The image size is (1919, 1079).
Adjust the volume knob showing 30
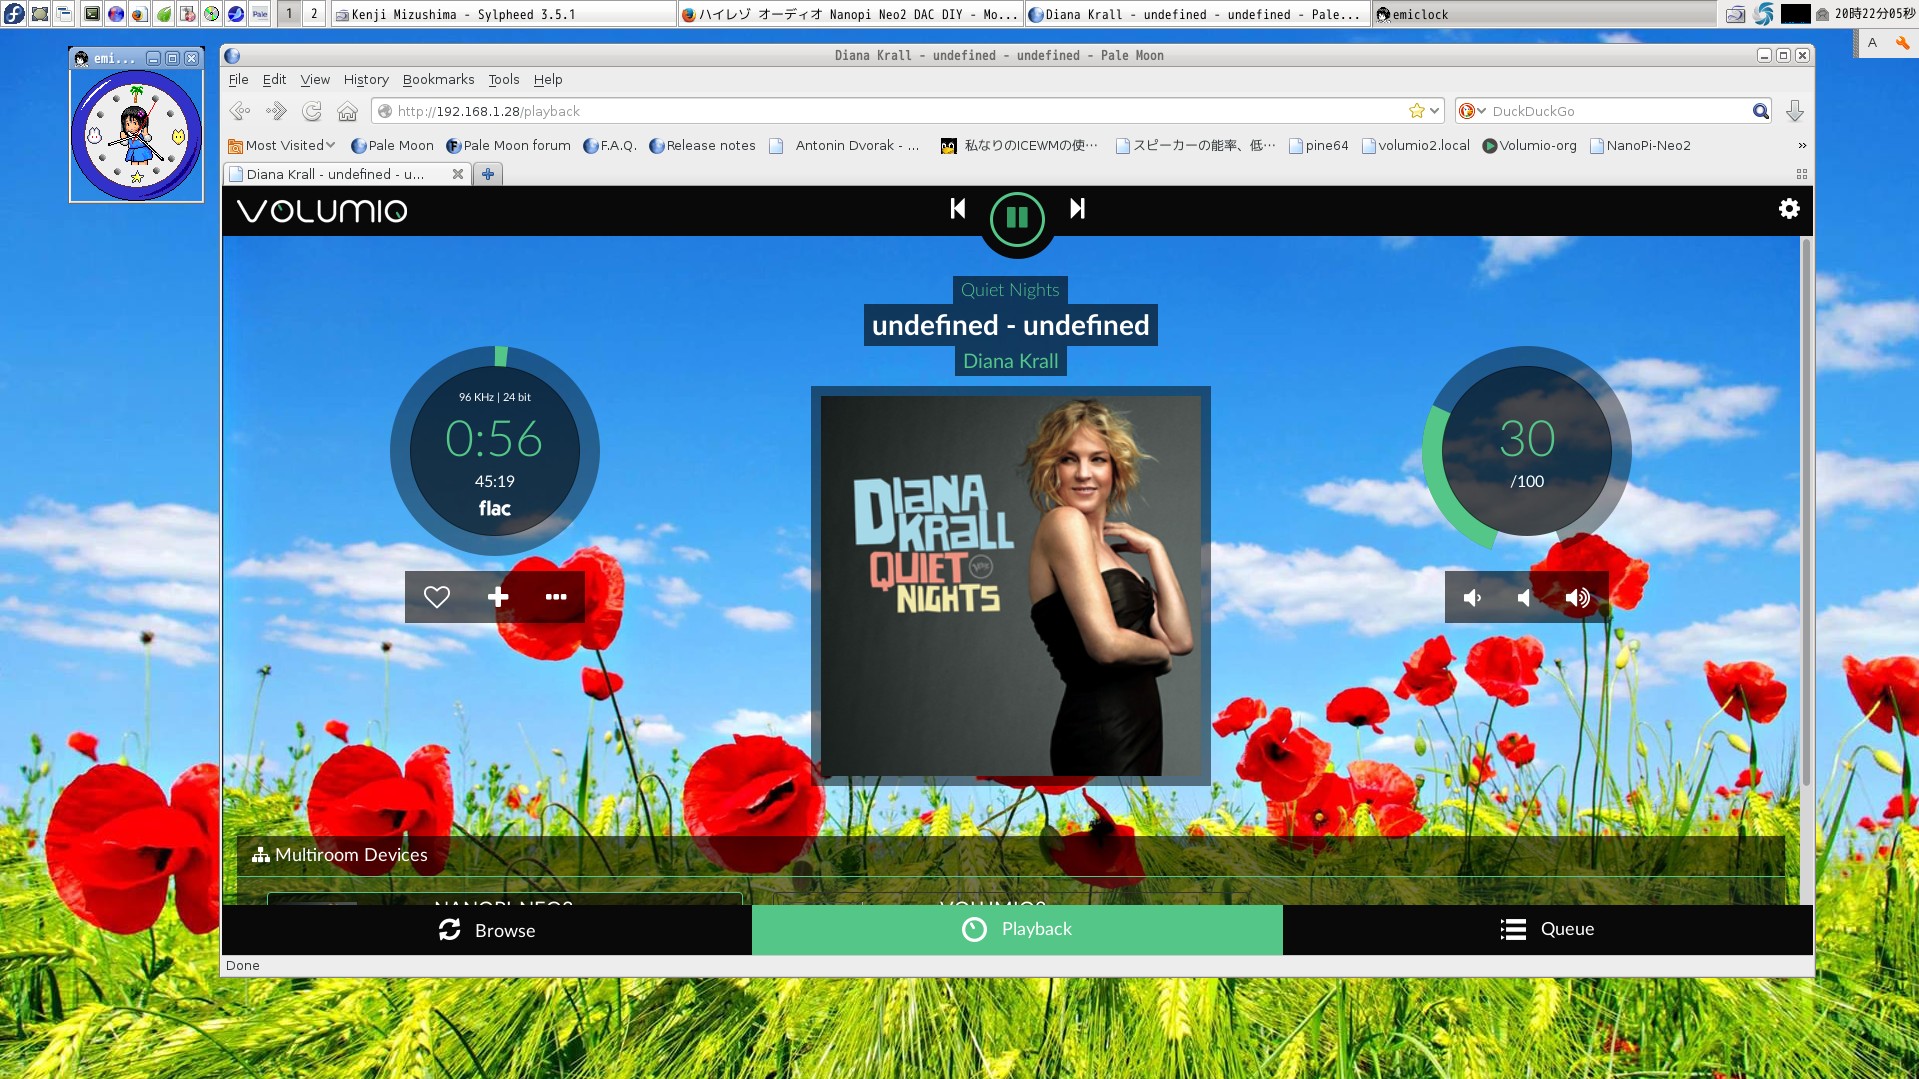pos(1526,451)
